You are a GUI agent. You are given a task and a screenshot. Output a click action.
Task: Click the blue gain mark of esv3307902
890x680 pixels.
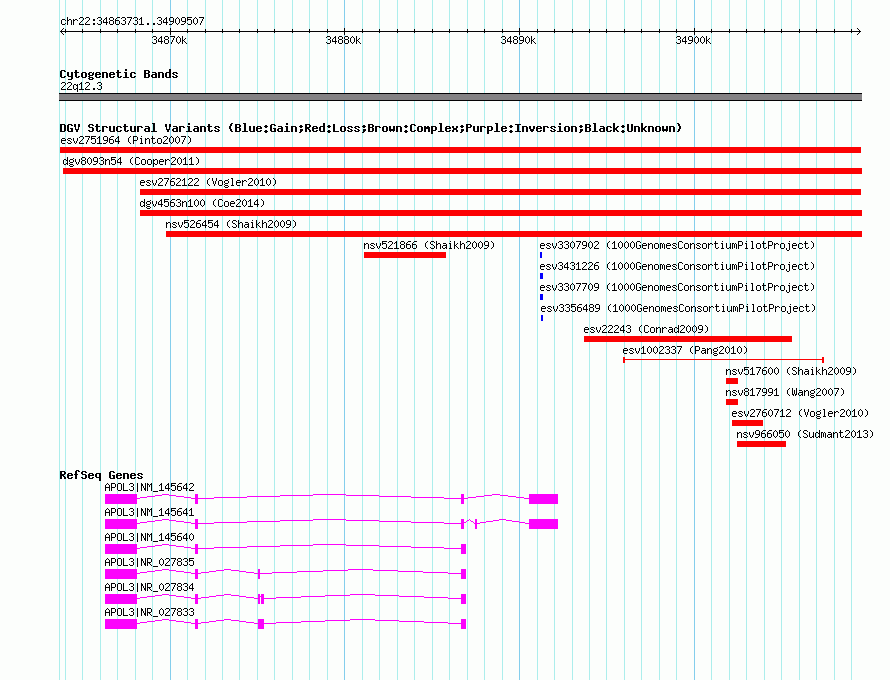pyautogui.click(x=541, y=255)
